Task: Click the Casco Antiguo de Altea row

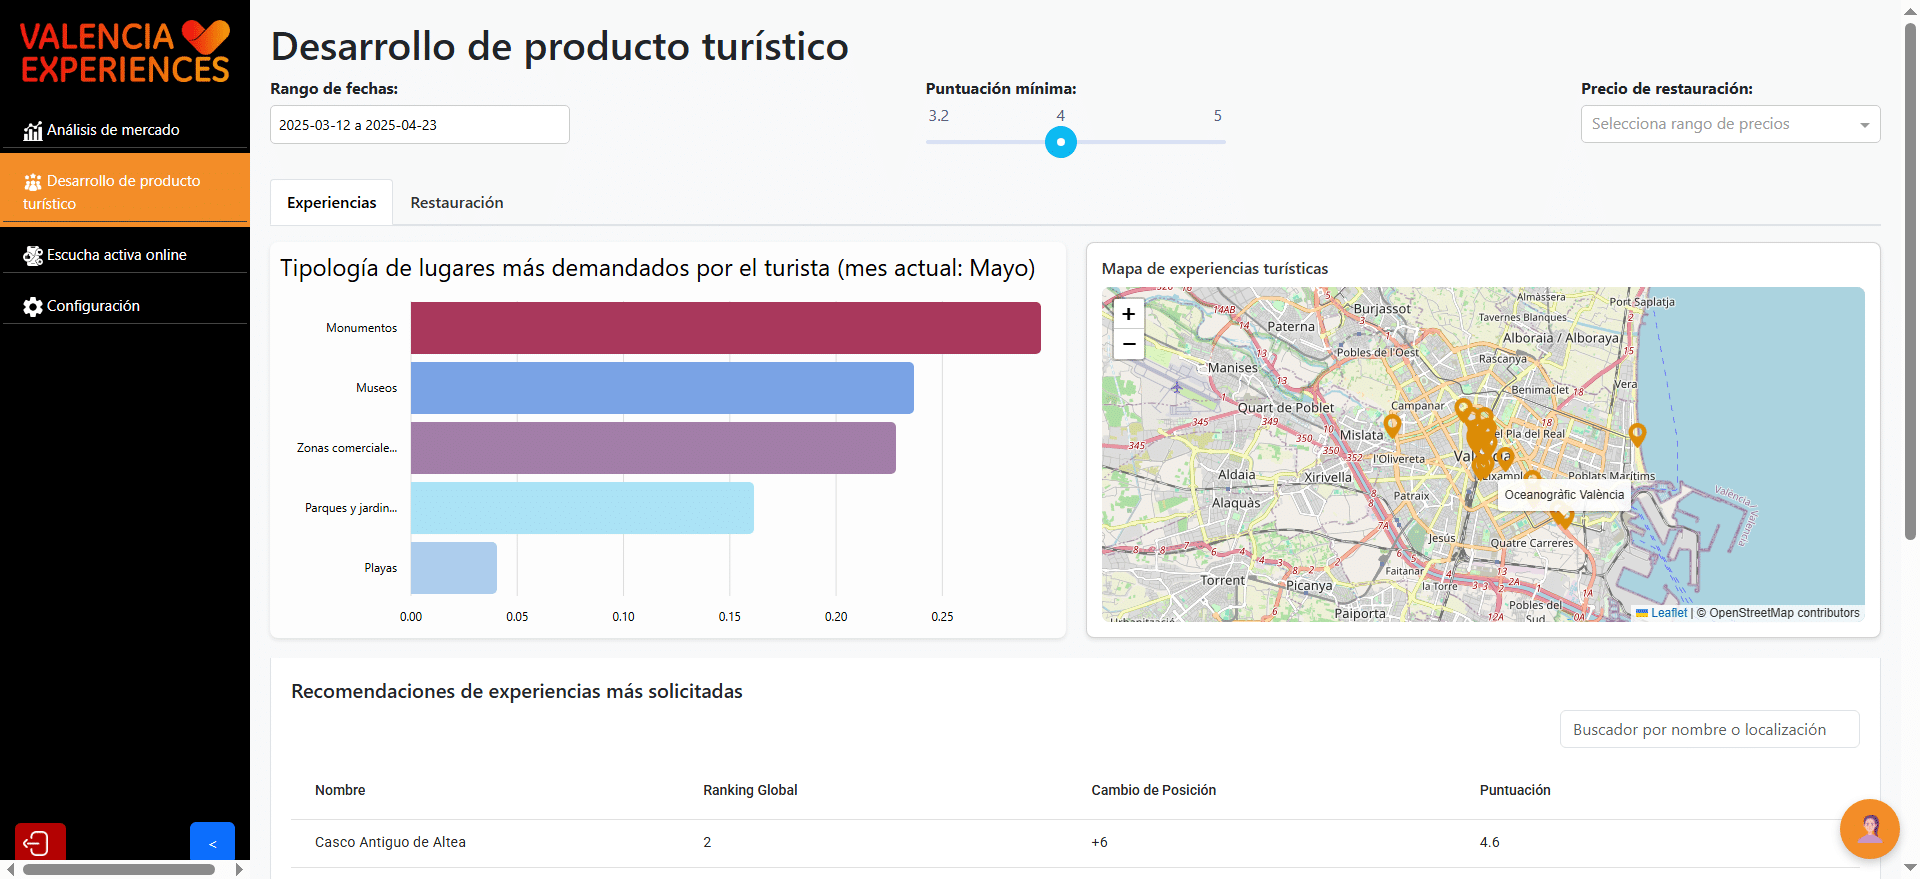Action: coord(390,842)
